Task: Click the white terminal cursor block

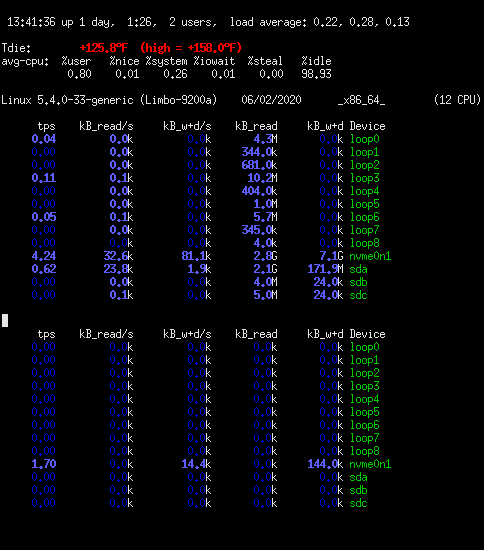Action: (5, 320)
